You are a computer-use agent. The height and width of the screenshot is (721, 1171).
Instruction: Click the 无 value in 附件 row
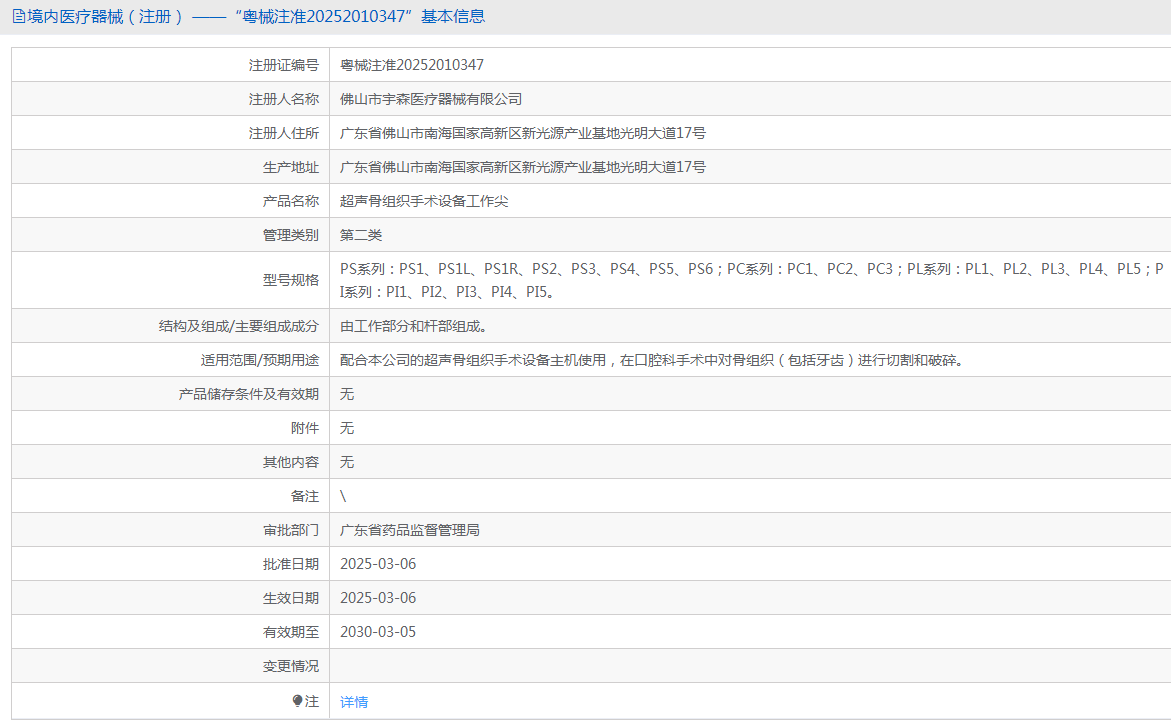click(347, 428)
